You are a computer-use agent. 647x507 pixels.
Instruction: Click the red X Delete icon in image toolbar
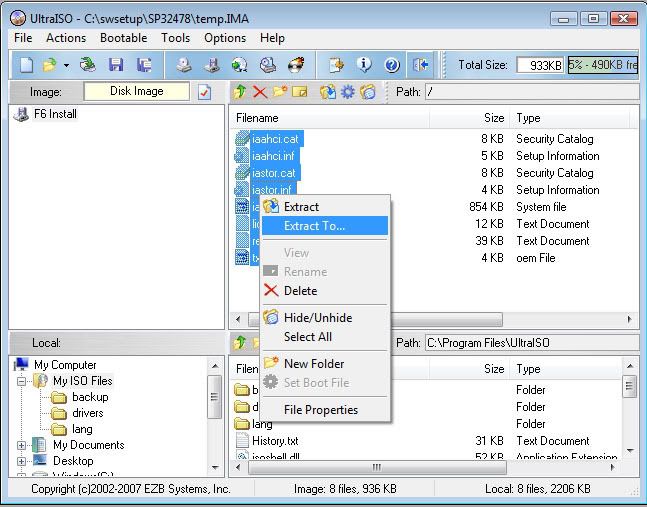[260, 92]
